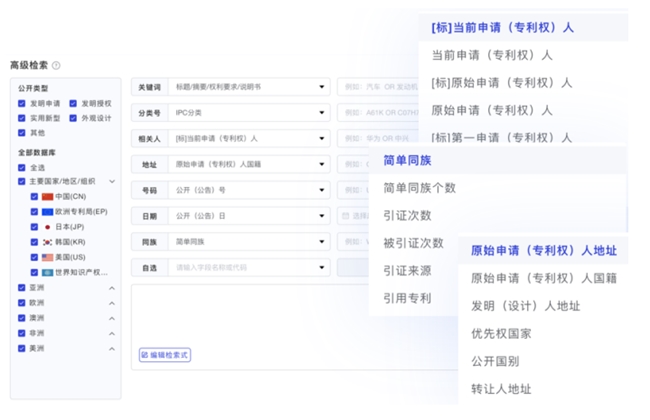650x420 pixels.
Task: Collapse the 主要国家/地区/组织 group
Action: (x=111, y=182)
